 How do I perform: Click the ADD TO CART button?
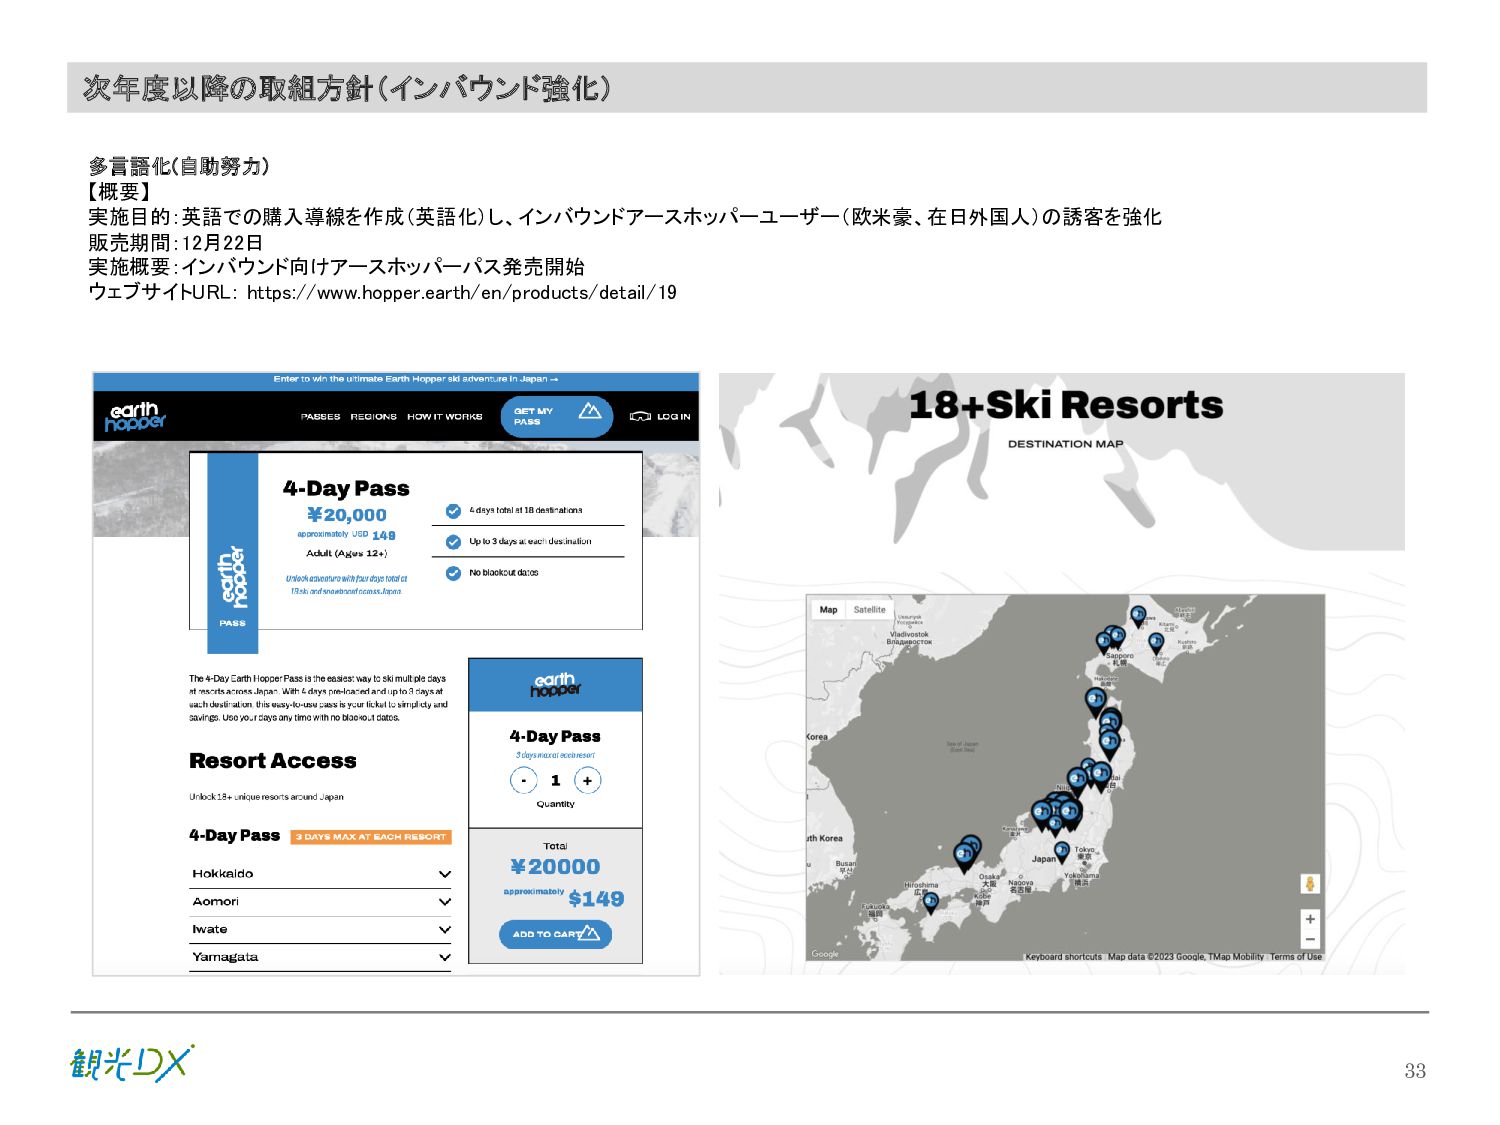tap(555, 934)
